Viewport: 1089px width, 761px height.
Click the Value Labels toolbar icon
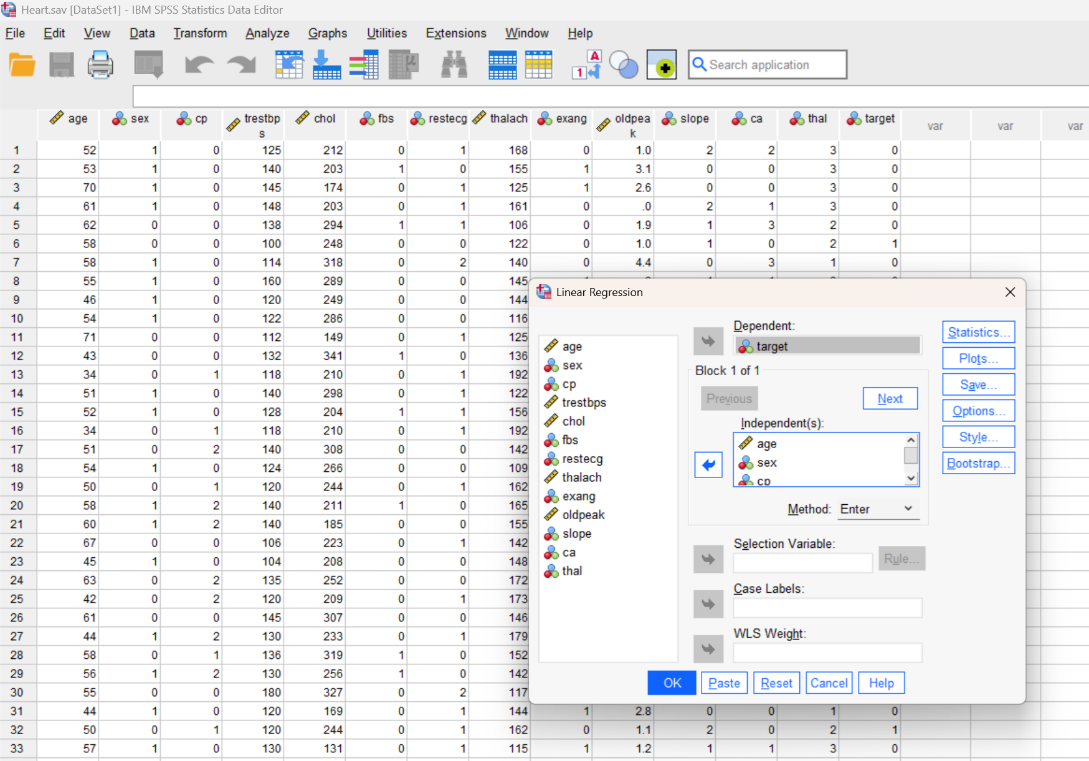pyautogui.click(x=587, y=65)
